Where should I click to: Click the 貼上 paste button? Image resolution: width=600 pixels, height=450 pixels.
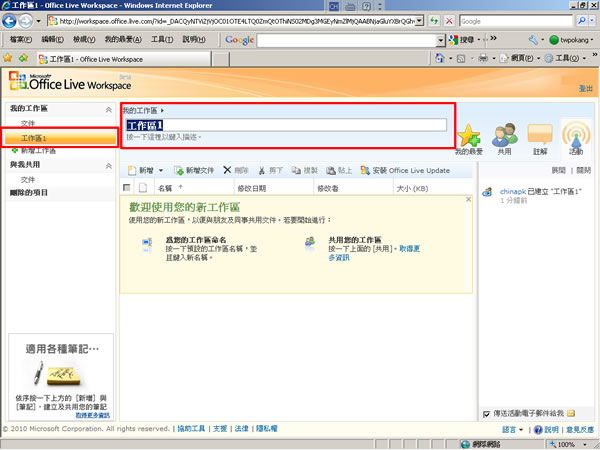[x=339, y=170]
